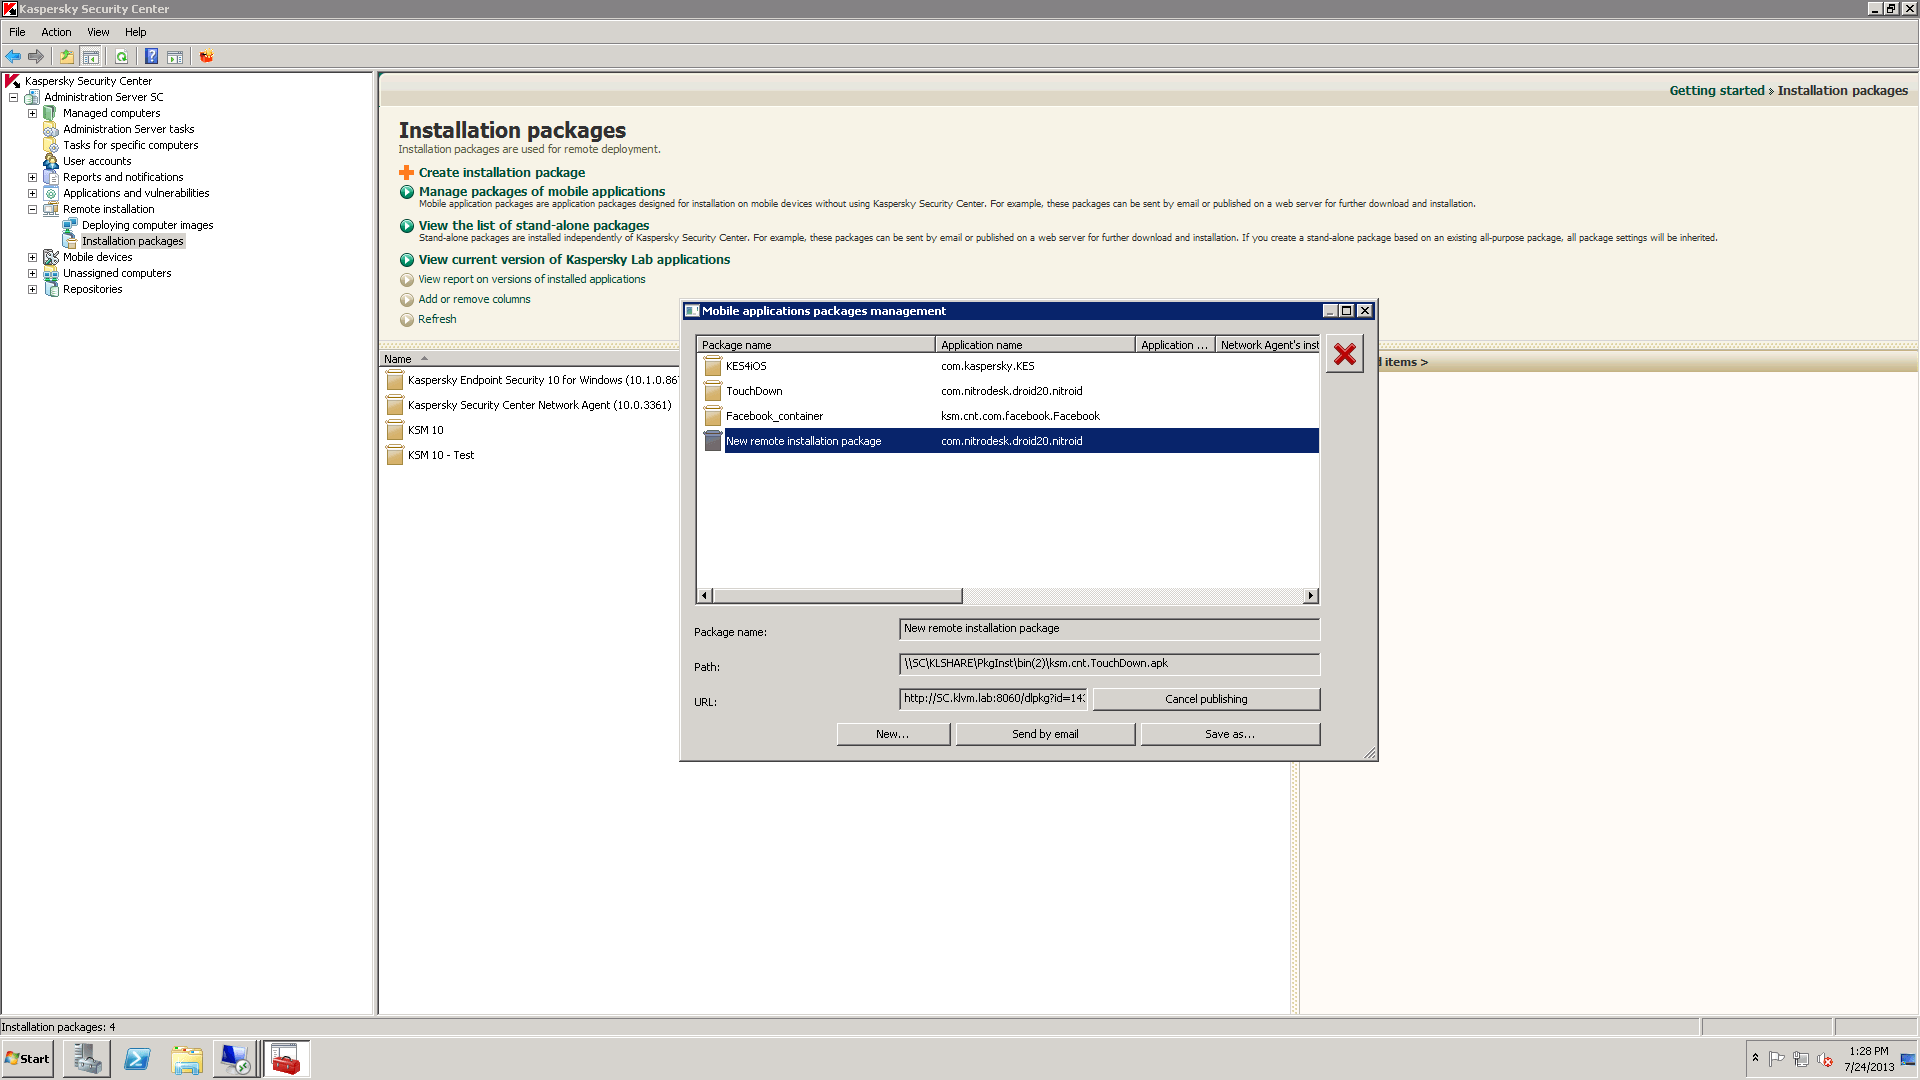Click the Path input field
This screenshot has height=1080, width=1920.
(1109, 663)
